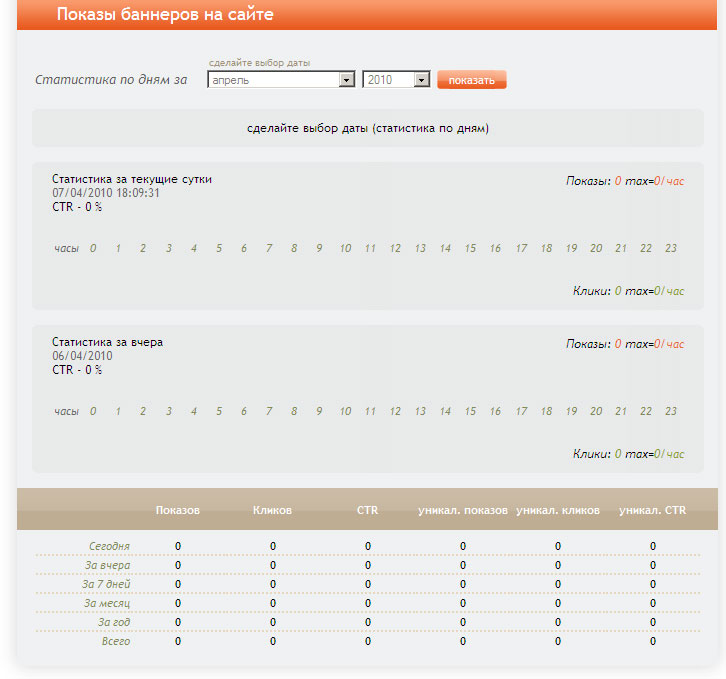726x679 pixels.
Task: Click the "Статистика за текущие сутки" title
Action: tap(132, 179)
